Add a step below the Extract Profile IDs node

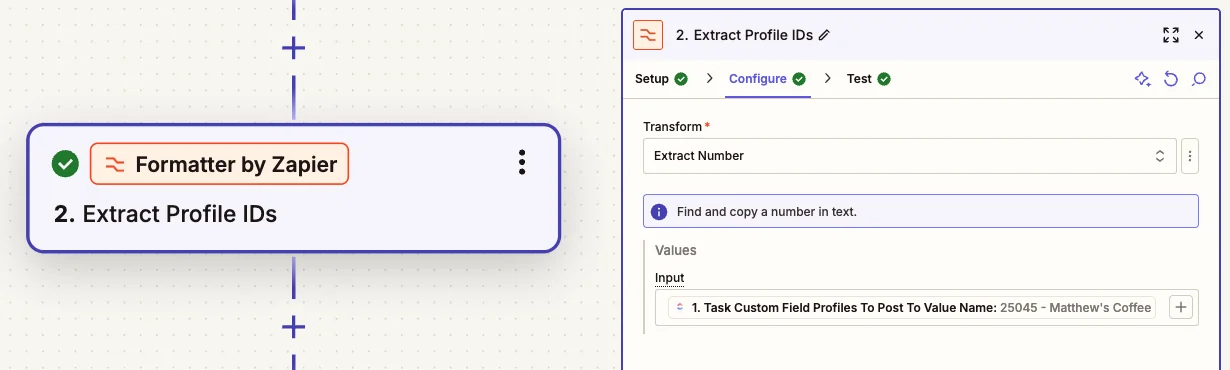(x=293, y=326)
